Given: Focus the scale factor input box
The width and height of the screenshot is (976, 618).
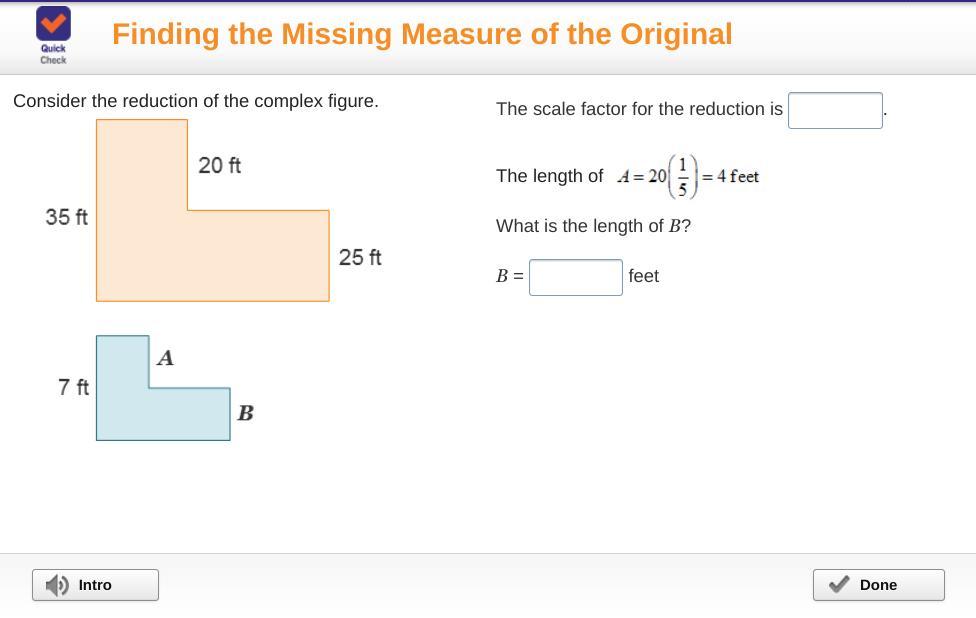Looking at the screenshot, I should [835, 110].
